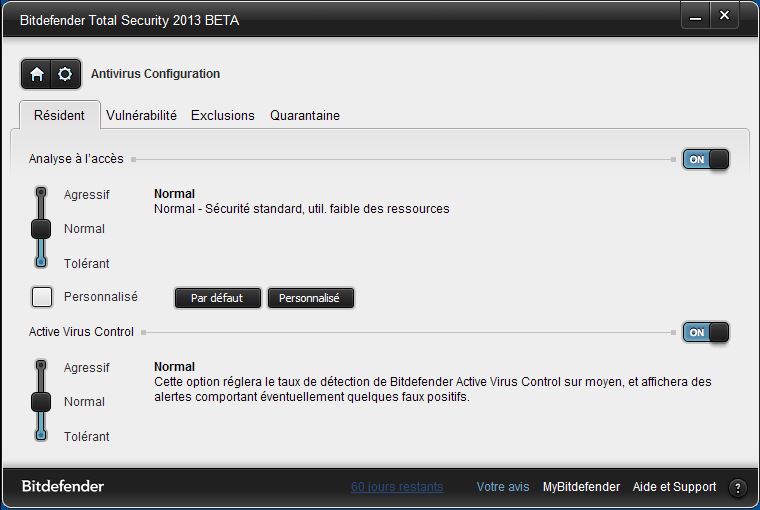760x510 pixels.
Task: Set Analyse à l'accès level to Agressif
Action: [x=87, y=194]
